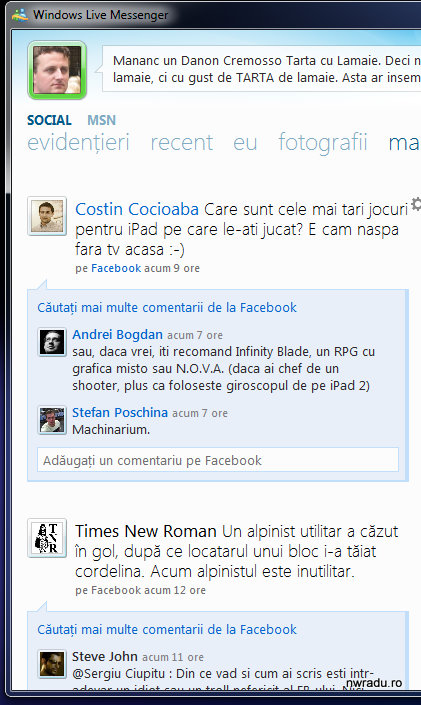The image size is (421, 705).
Task: Click Andrei Bogdan's avatar picture
Action: coord(52,342)
